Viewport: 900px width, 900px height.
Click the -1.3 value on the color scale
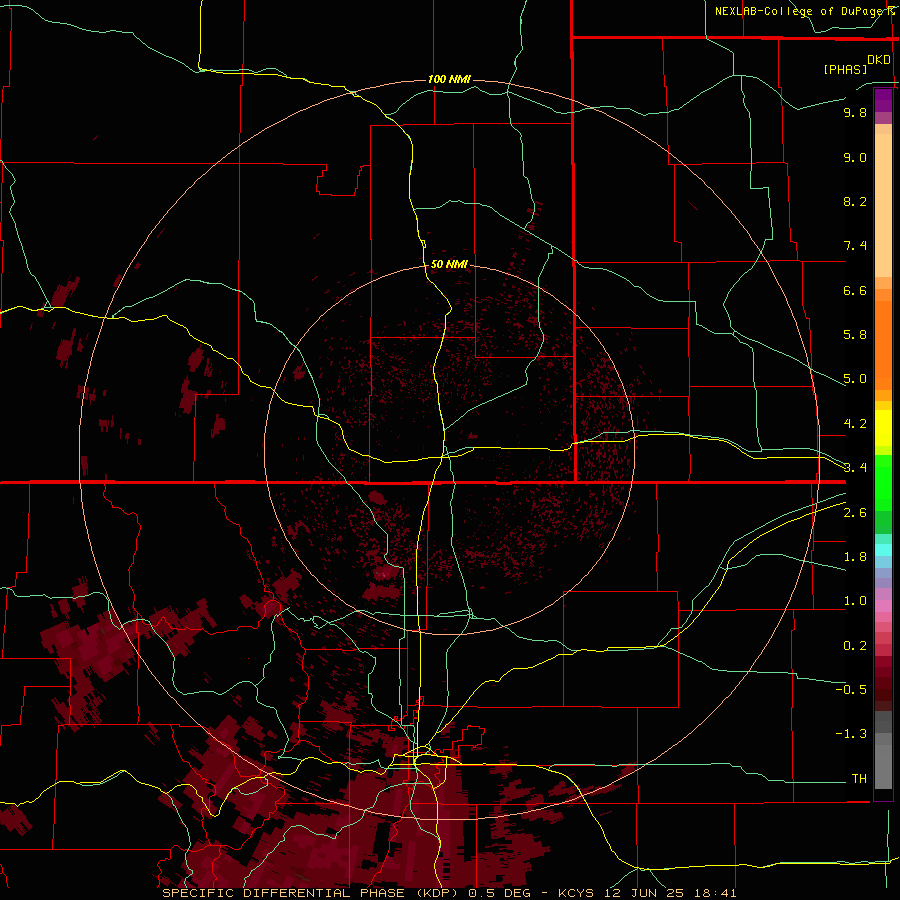tap(851, 734)
